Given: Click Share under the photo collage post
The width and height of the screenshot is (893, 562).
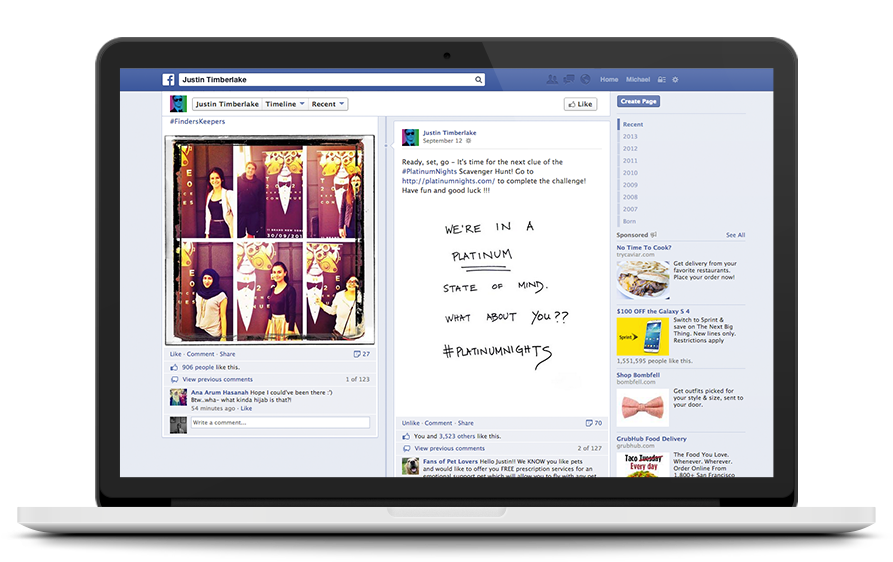Looking at the screenshot, I should (227, 354).
